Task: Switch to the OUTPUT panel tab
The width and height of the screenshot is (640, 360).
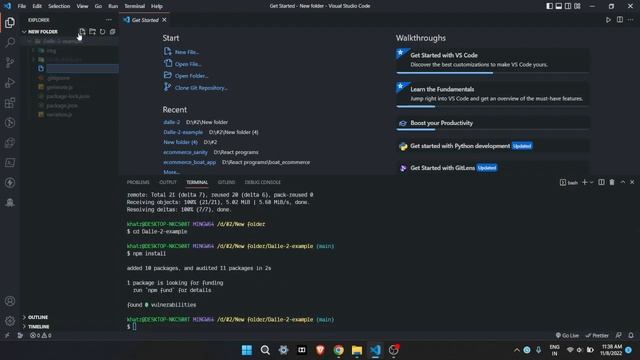Action: coord(168,182)
